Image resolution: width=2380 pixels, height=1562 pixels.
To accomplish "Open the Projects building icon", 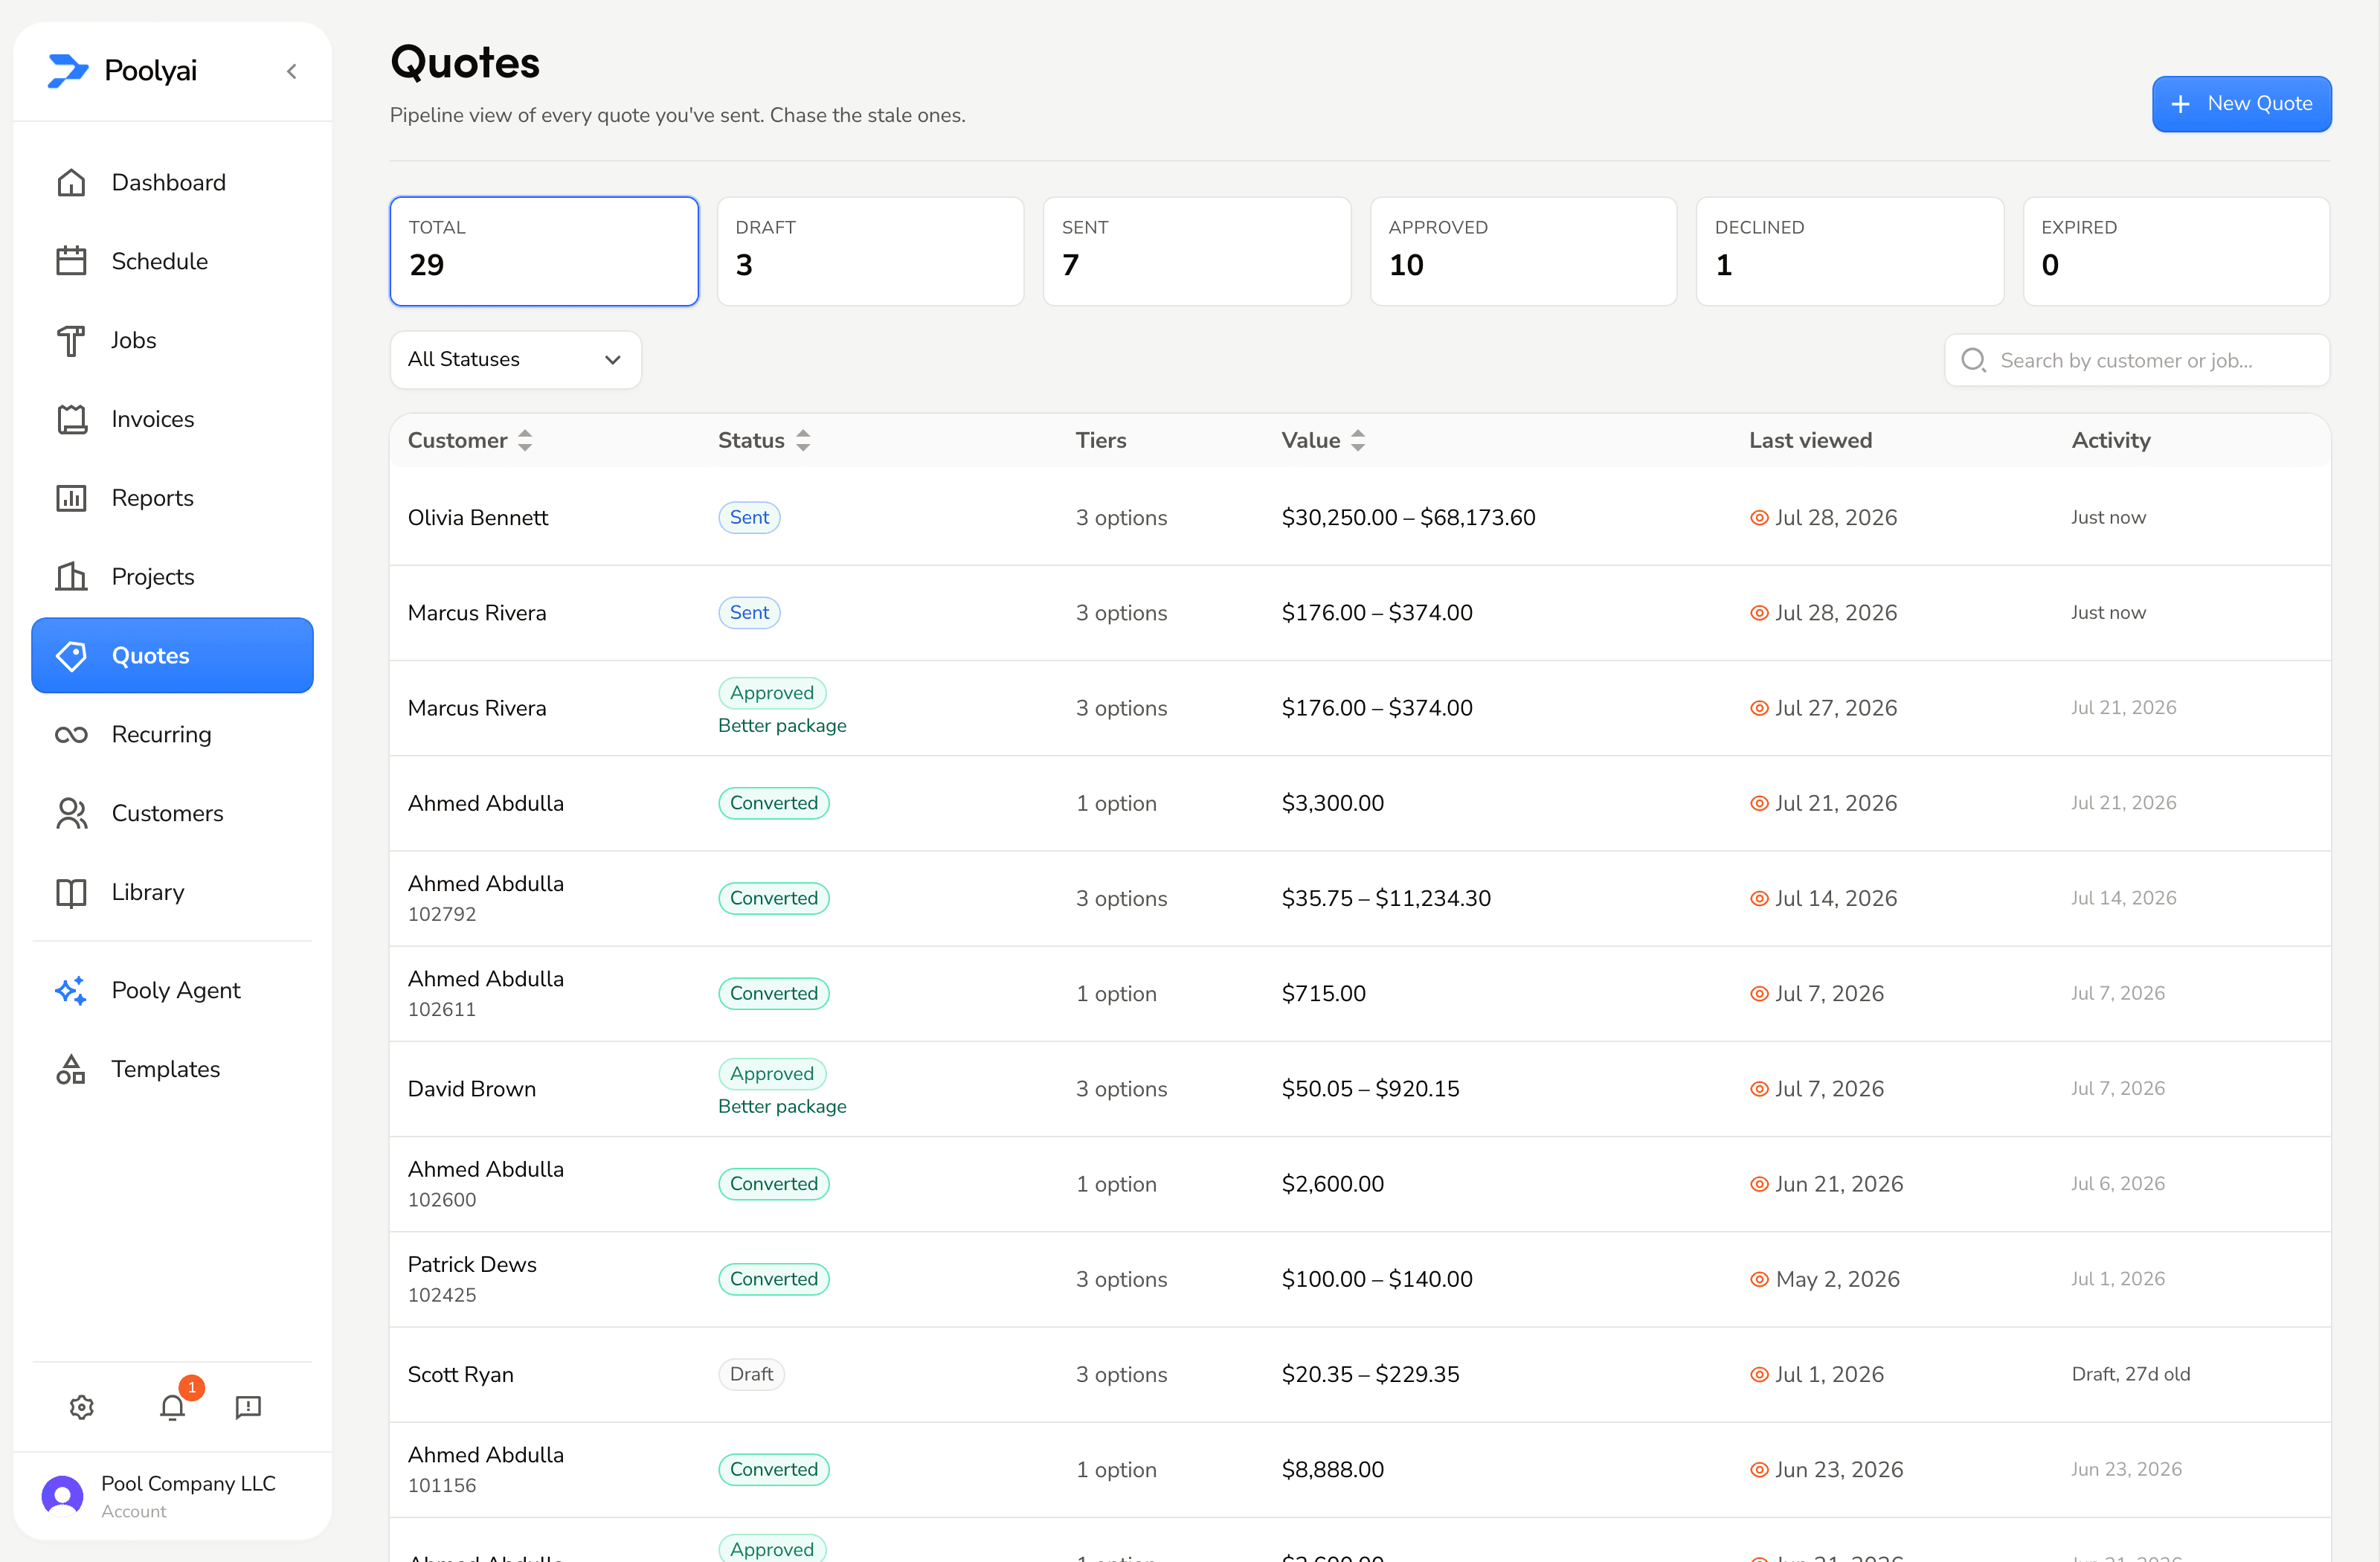I will pyautogui.click(x=71, y=577).
